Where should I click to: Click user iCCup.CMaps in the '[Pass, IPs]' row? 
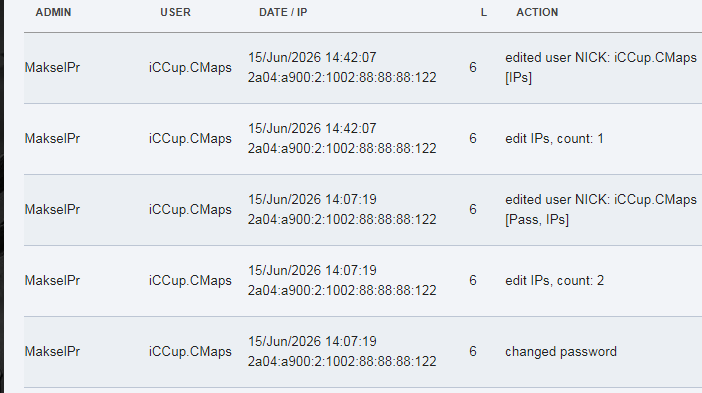[x=190, y=210]
